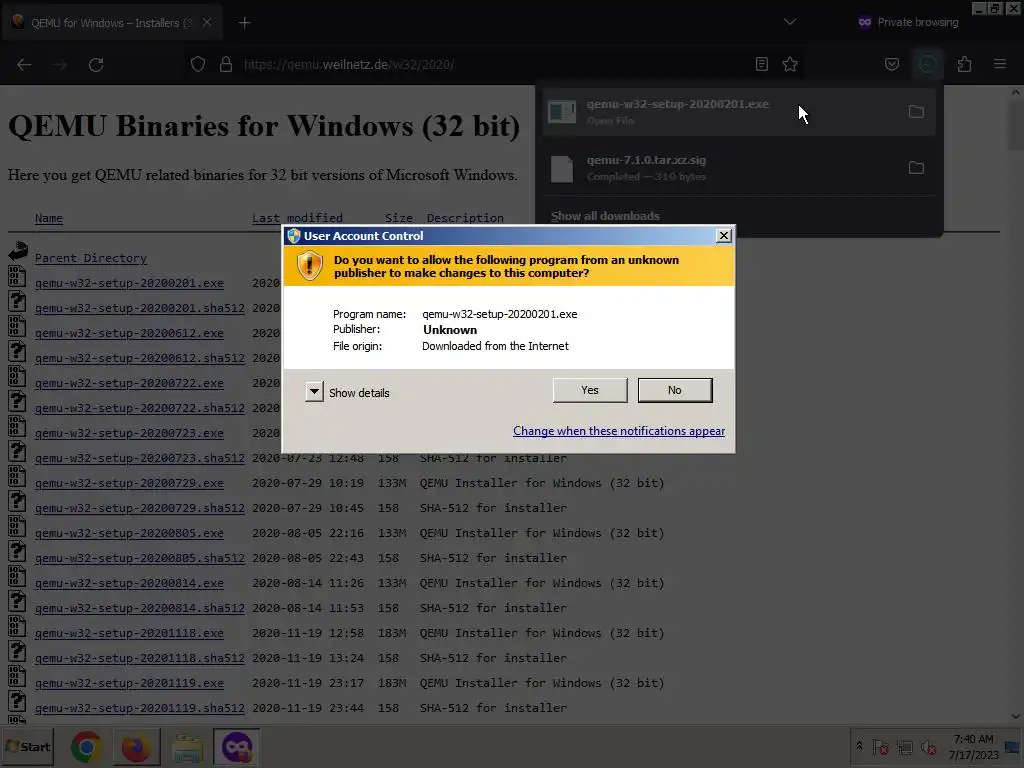Open the tracking protection shield icon
This screenshot has height=768, width=1024.
pos(198,64)
